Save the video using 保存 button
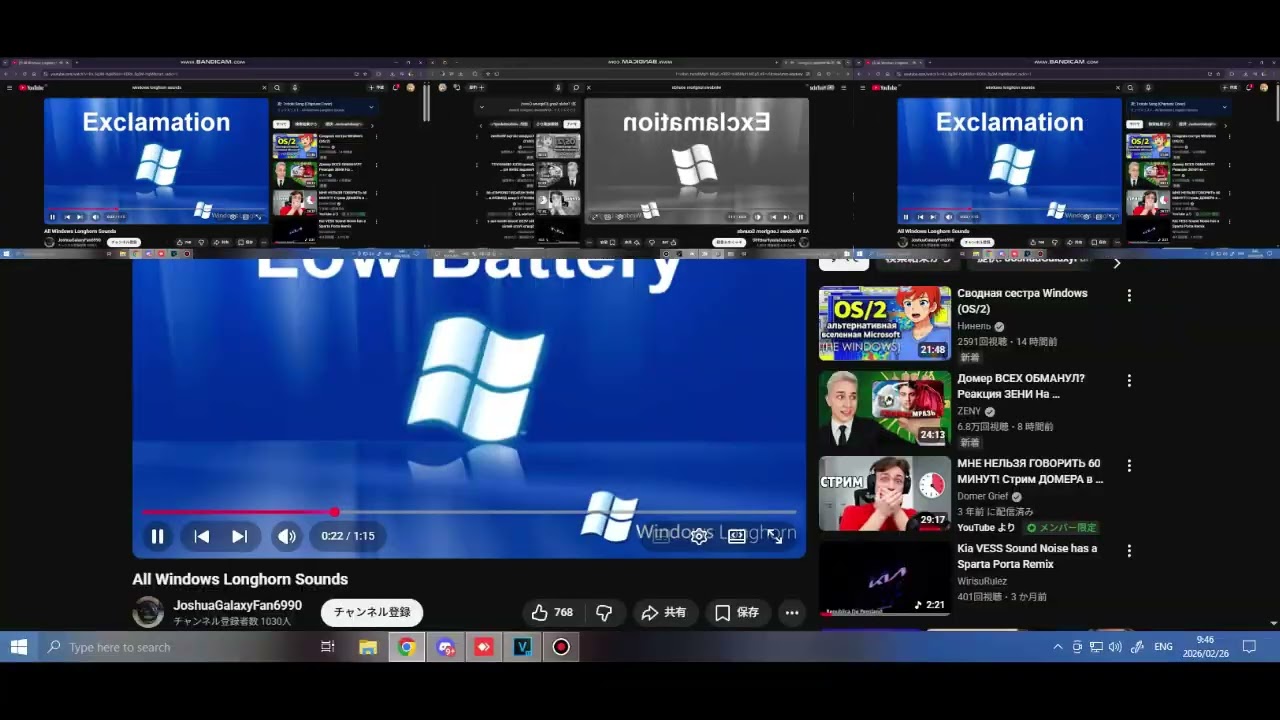This screenshot has width=1280, height=720. [x=737, y=612]
